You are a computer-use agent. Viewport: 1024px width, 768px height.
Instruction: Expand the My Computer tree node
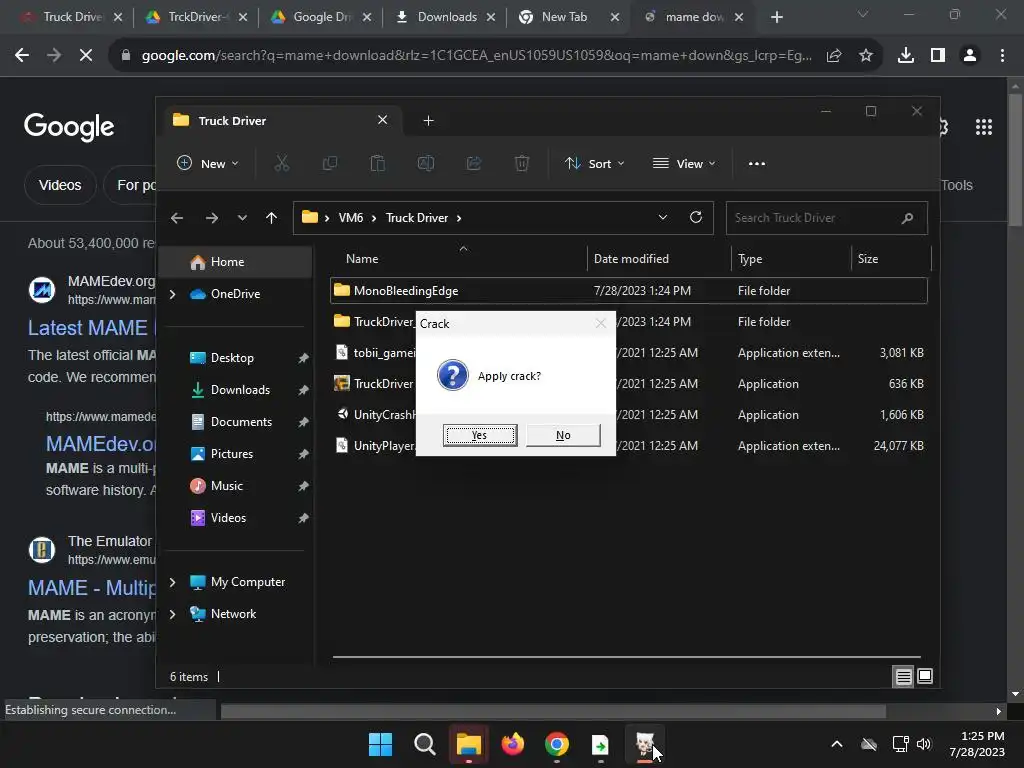point(173,582)
